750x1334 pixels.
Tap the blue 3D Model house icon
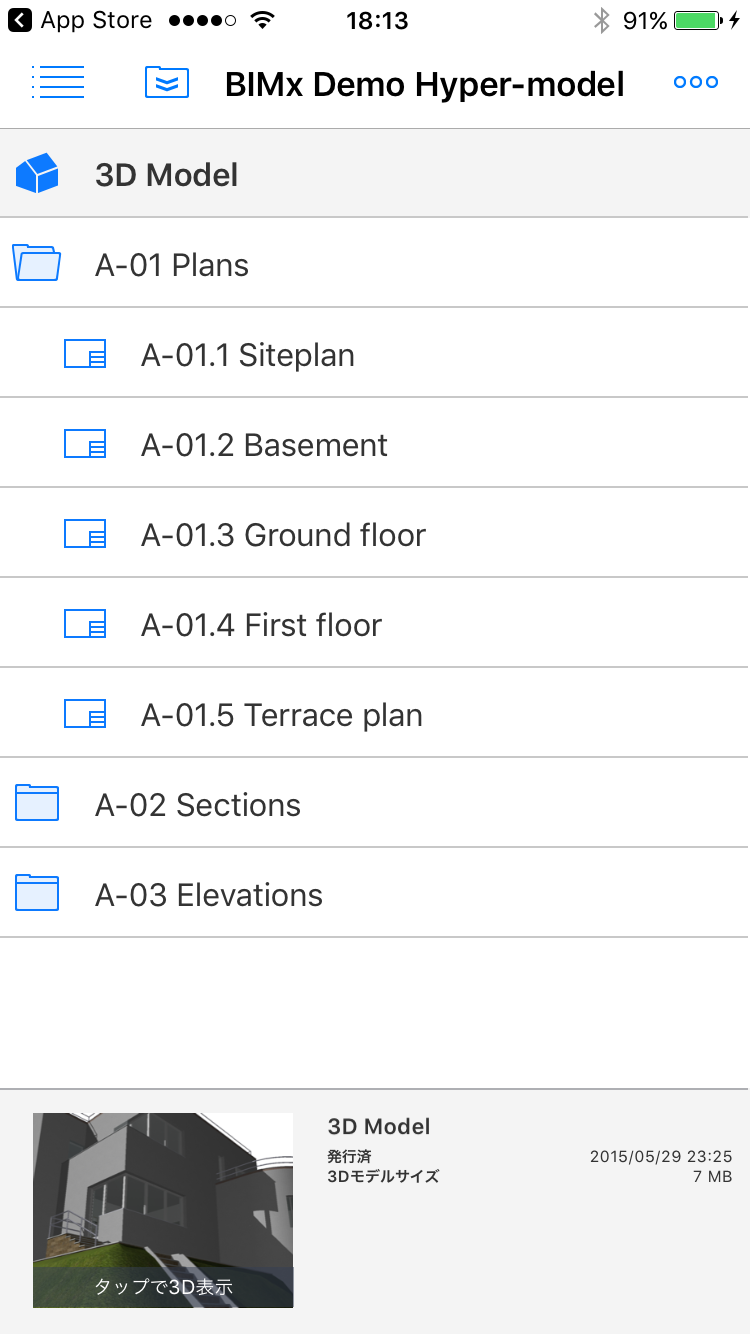[x=37, y=174]
